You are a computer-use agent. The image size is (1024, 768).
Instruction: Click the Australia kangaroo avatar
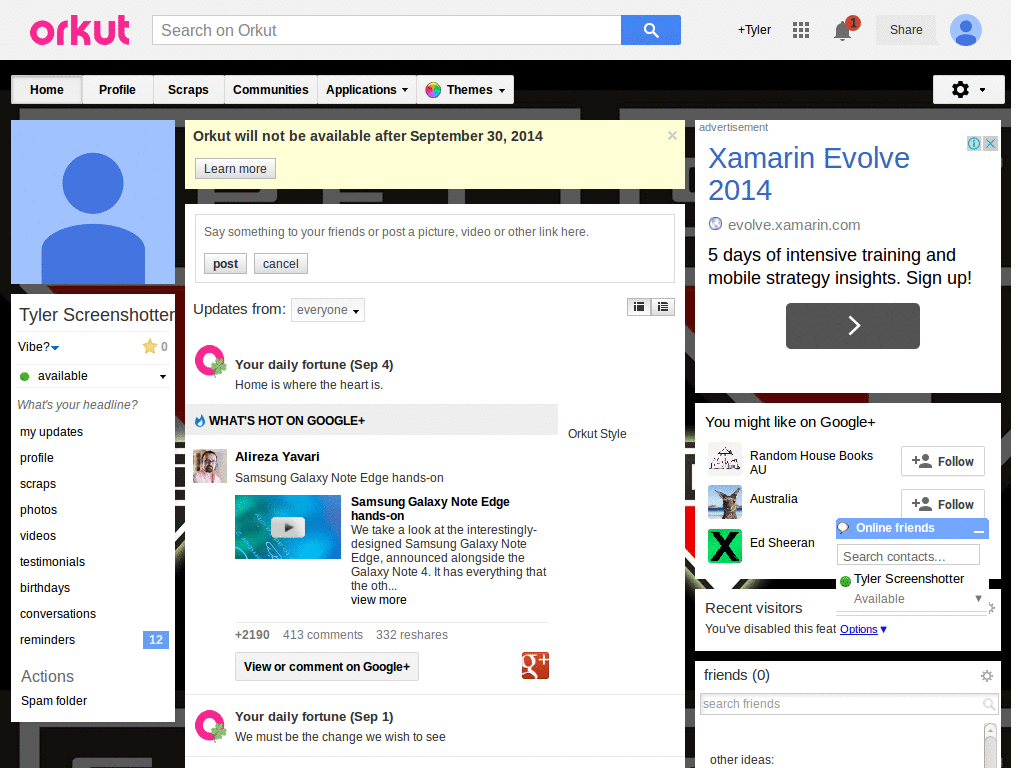point(725,502)
